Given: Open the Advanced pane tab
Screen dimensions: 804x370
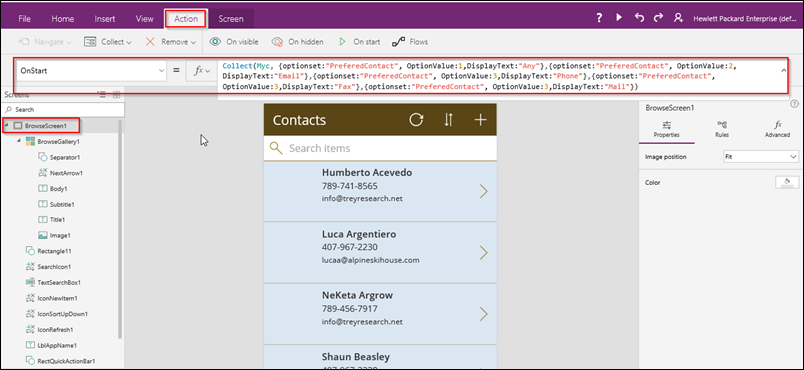Looking at the screenshot, I should tap(777, 130).
